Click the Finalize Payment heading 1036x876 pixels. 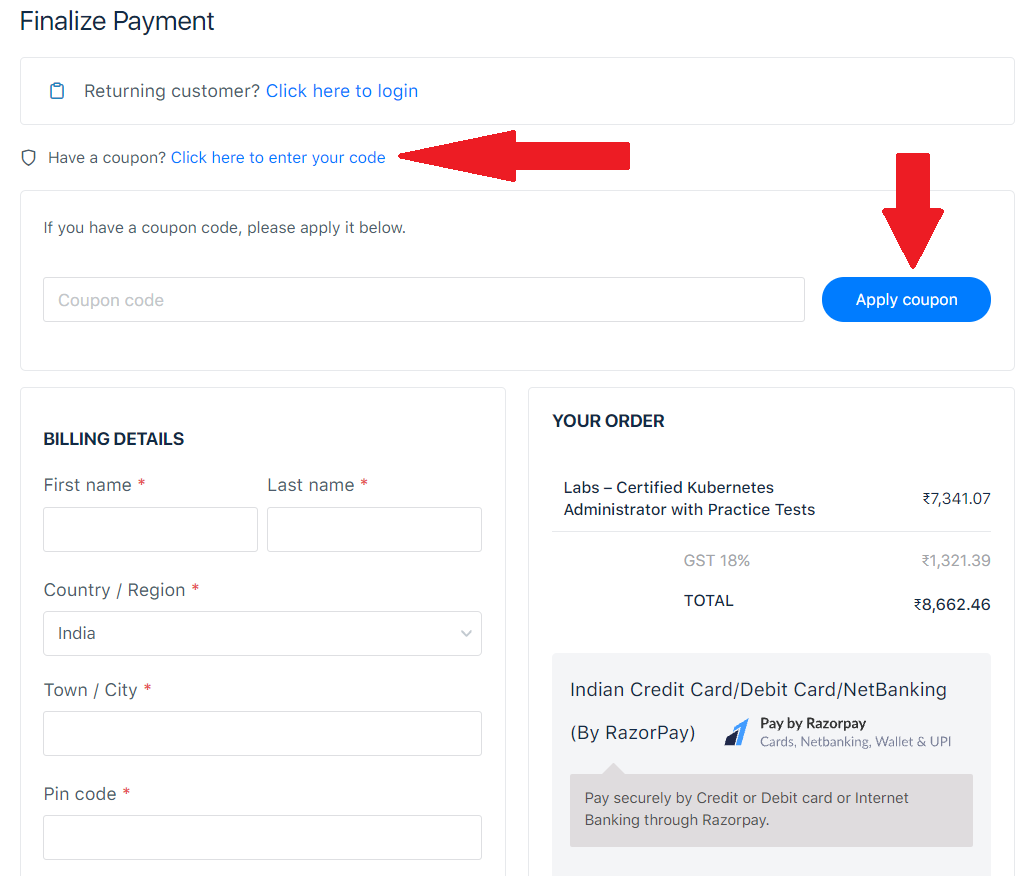coord(116,21)
